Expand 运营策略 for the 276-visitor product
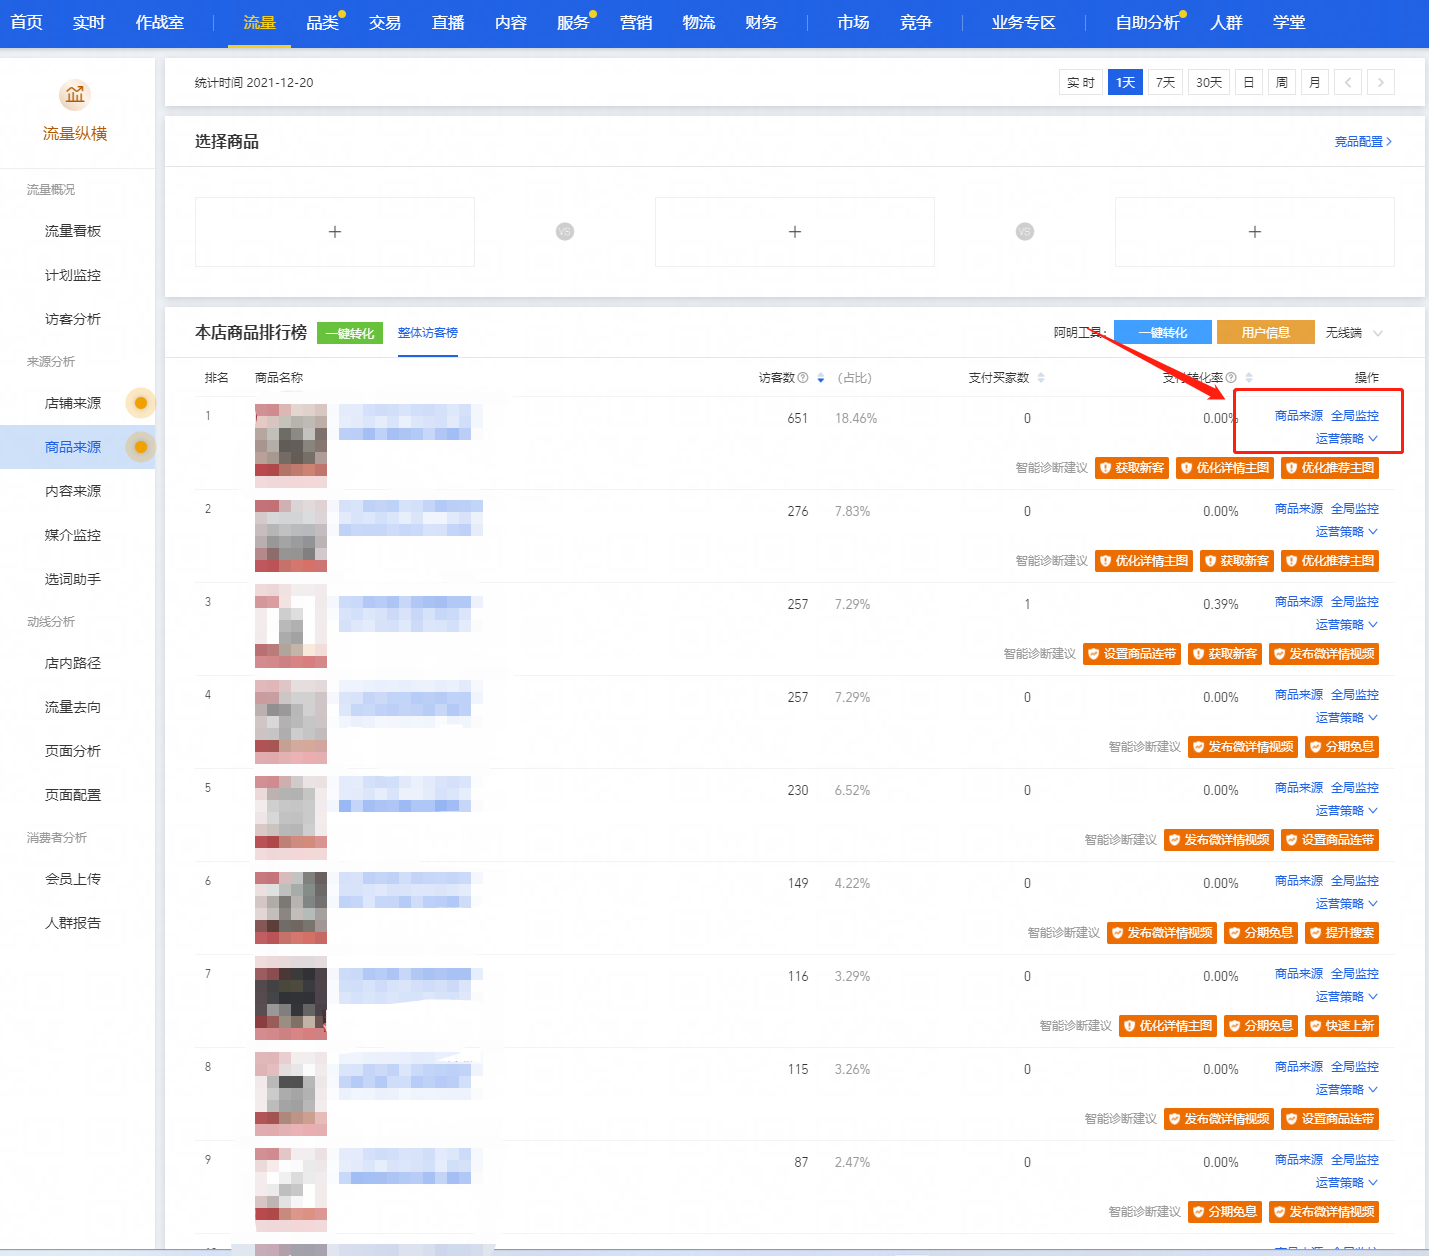Screen dimensions: 1429x1256 tap(1347, 532)
